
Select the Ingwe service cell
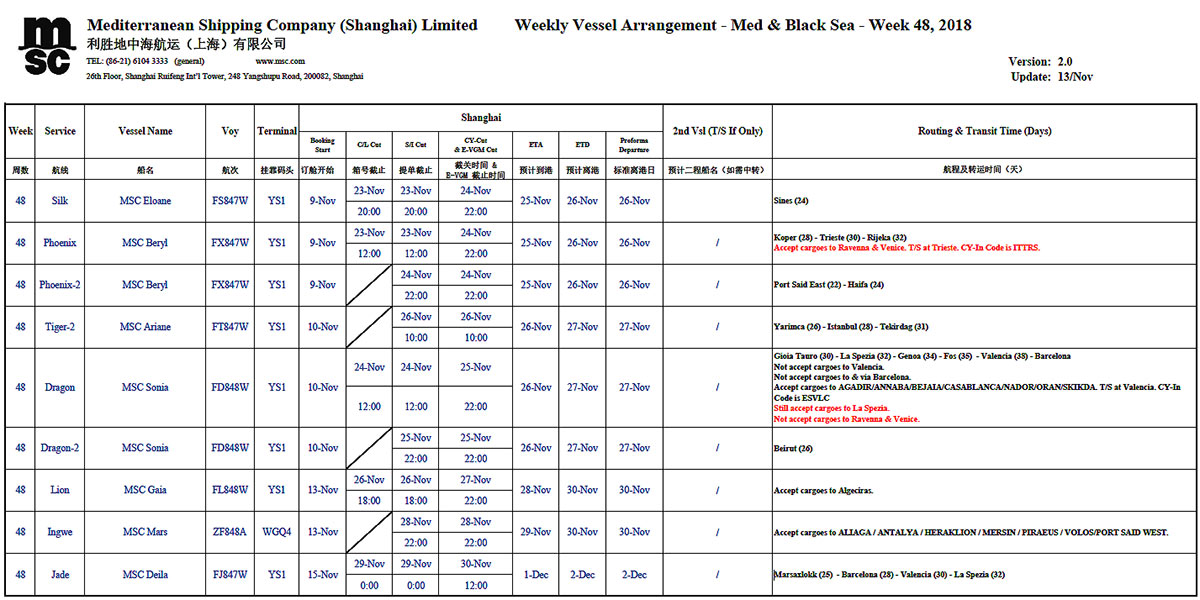coord(60,532)
